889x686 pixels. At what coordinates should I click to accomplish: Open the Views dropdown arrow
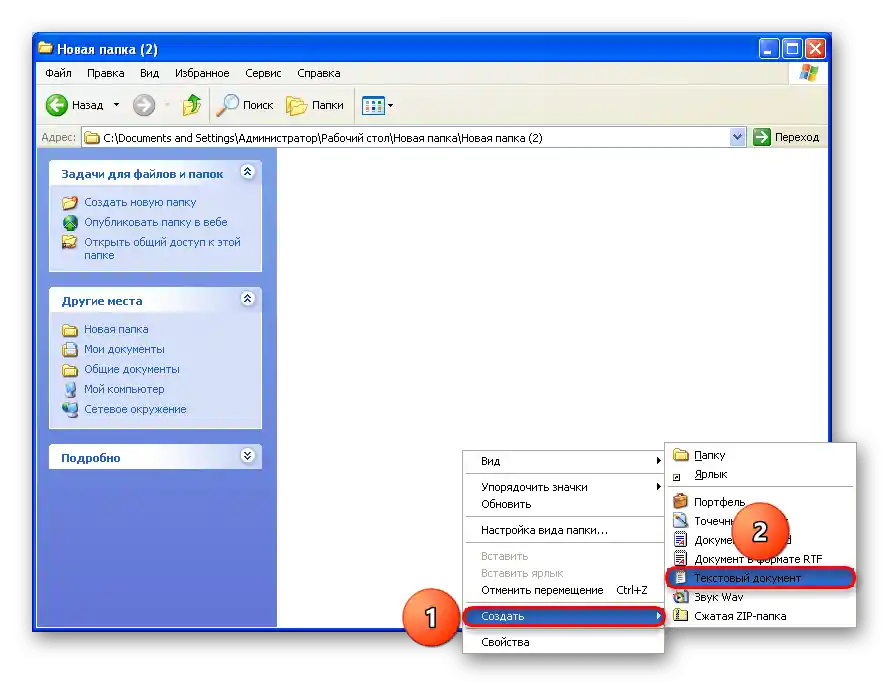(390, 105)
